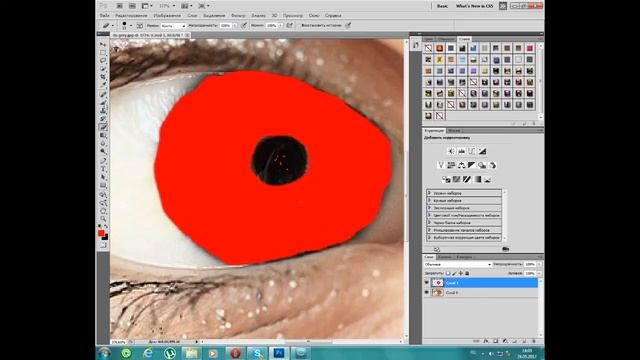Viewport: 640px width, 360px height.
Task: Open the layer opacity slider arrow
Action: pyautogui.click(x=539, y=264)
